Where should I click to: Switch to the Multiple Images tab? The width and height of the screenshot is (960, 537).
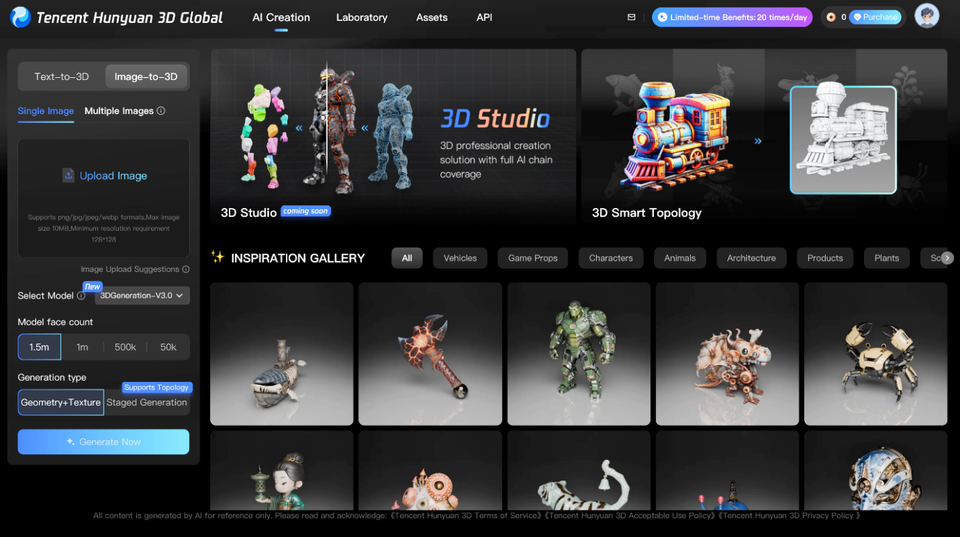tap(118, 111)
